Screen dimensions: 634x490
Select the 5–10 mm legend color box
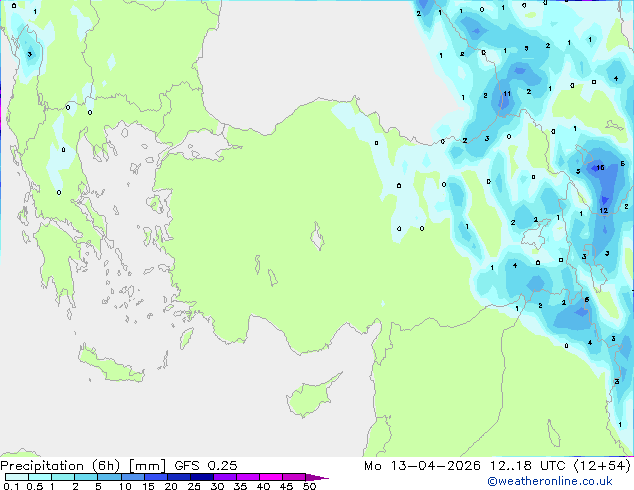(109, 477)
